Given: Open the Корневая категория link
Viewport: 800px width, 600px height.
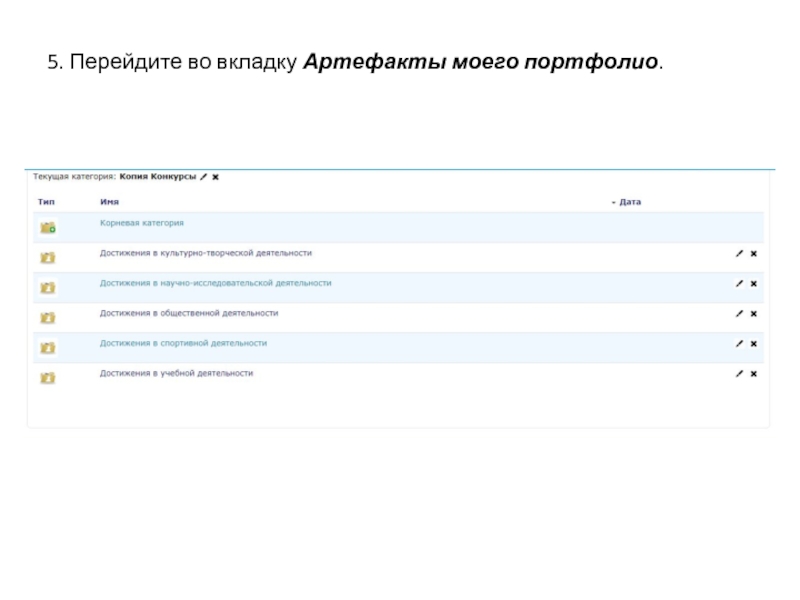Looking at the screenshot, I should point(141,223).
